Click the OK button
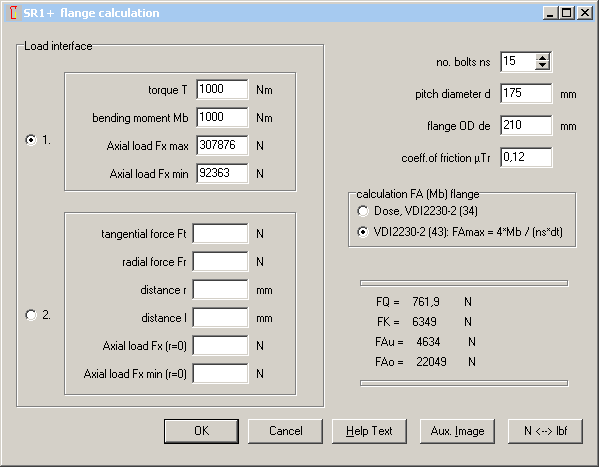This screenshot has width=599, height=467. tap(201, 431)
